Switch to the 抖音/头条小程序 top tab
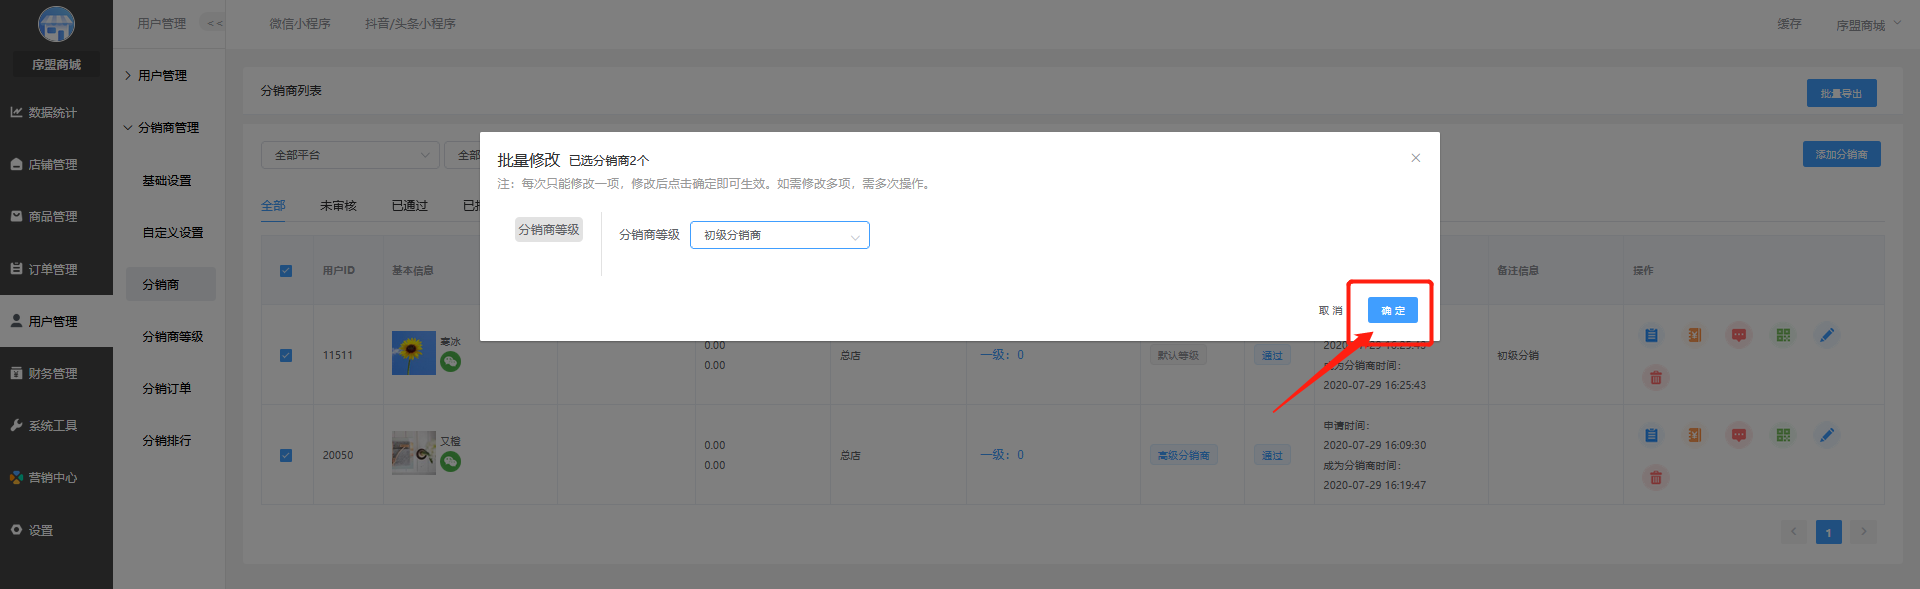 pyautogui.click(x=410, y=23)
